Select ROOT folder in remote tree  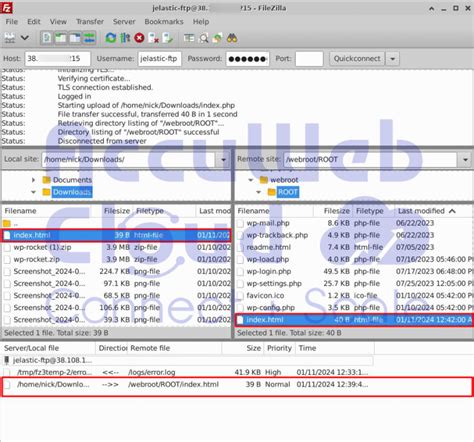tap(288, 192)
